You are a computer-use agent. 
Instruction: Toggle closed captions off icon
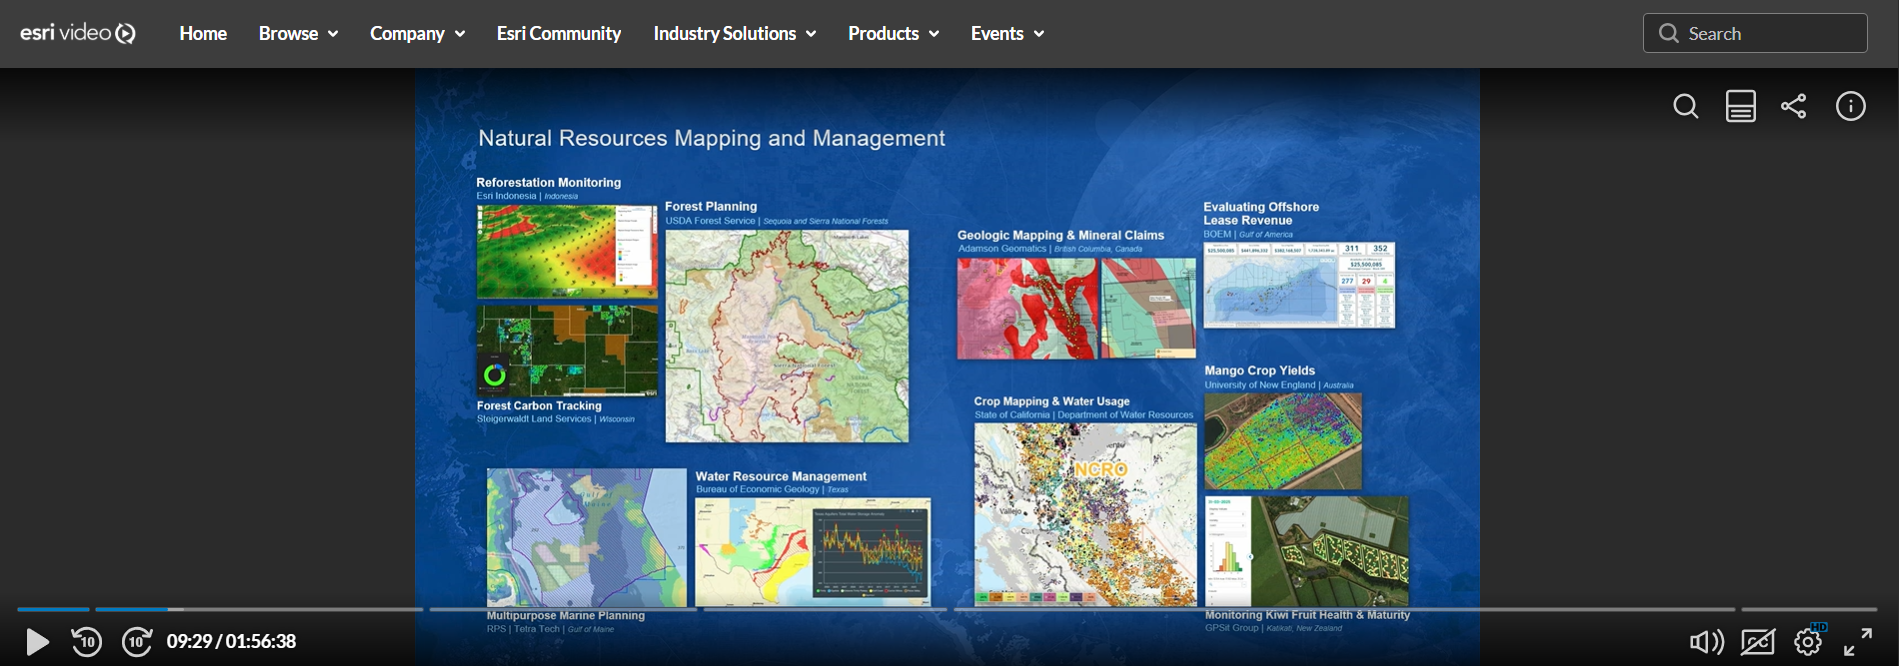(1758, 641)
